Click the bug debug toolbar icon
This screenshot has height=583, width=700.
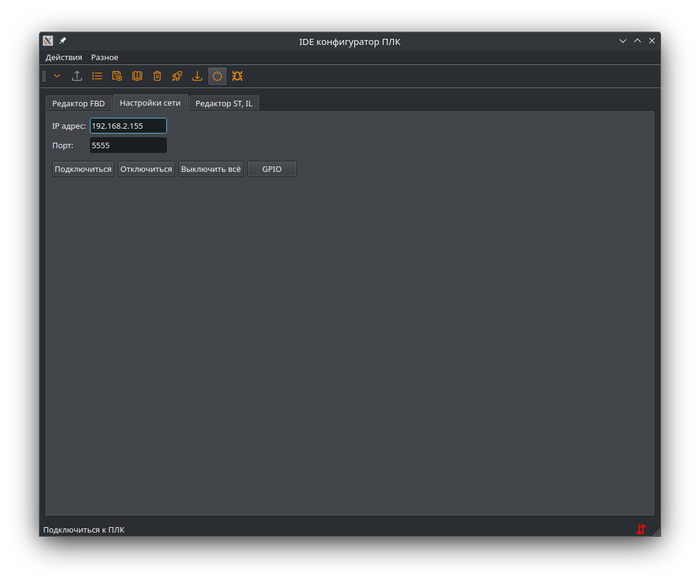pyautogui.click(x=237, y=76)
